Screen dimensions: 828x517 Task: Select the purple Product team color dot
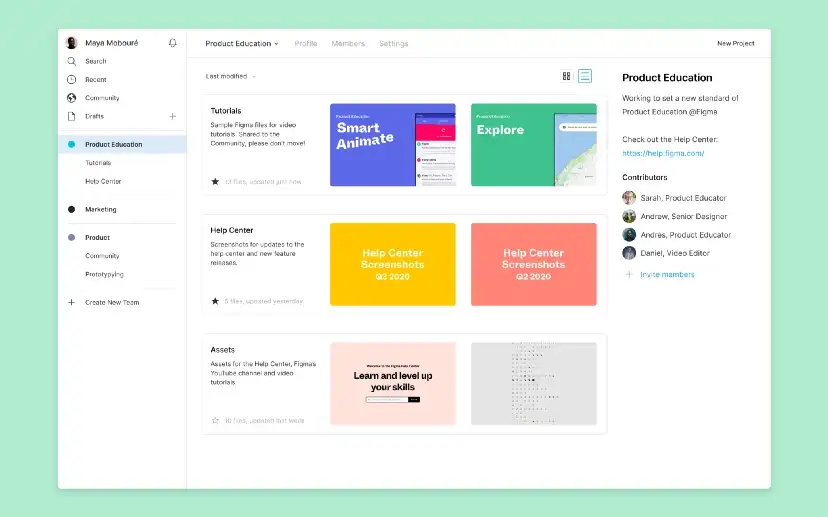[71, 238]
